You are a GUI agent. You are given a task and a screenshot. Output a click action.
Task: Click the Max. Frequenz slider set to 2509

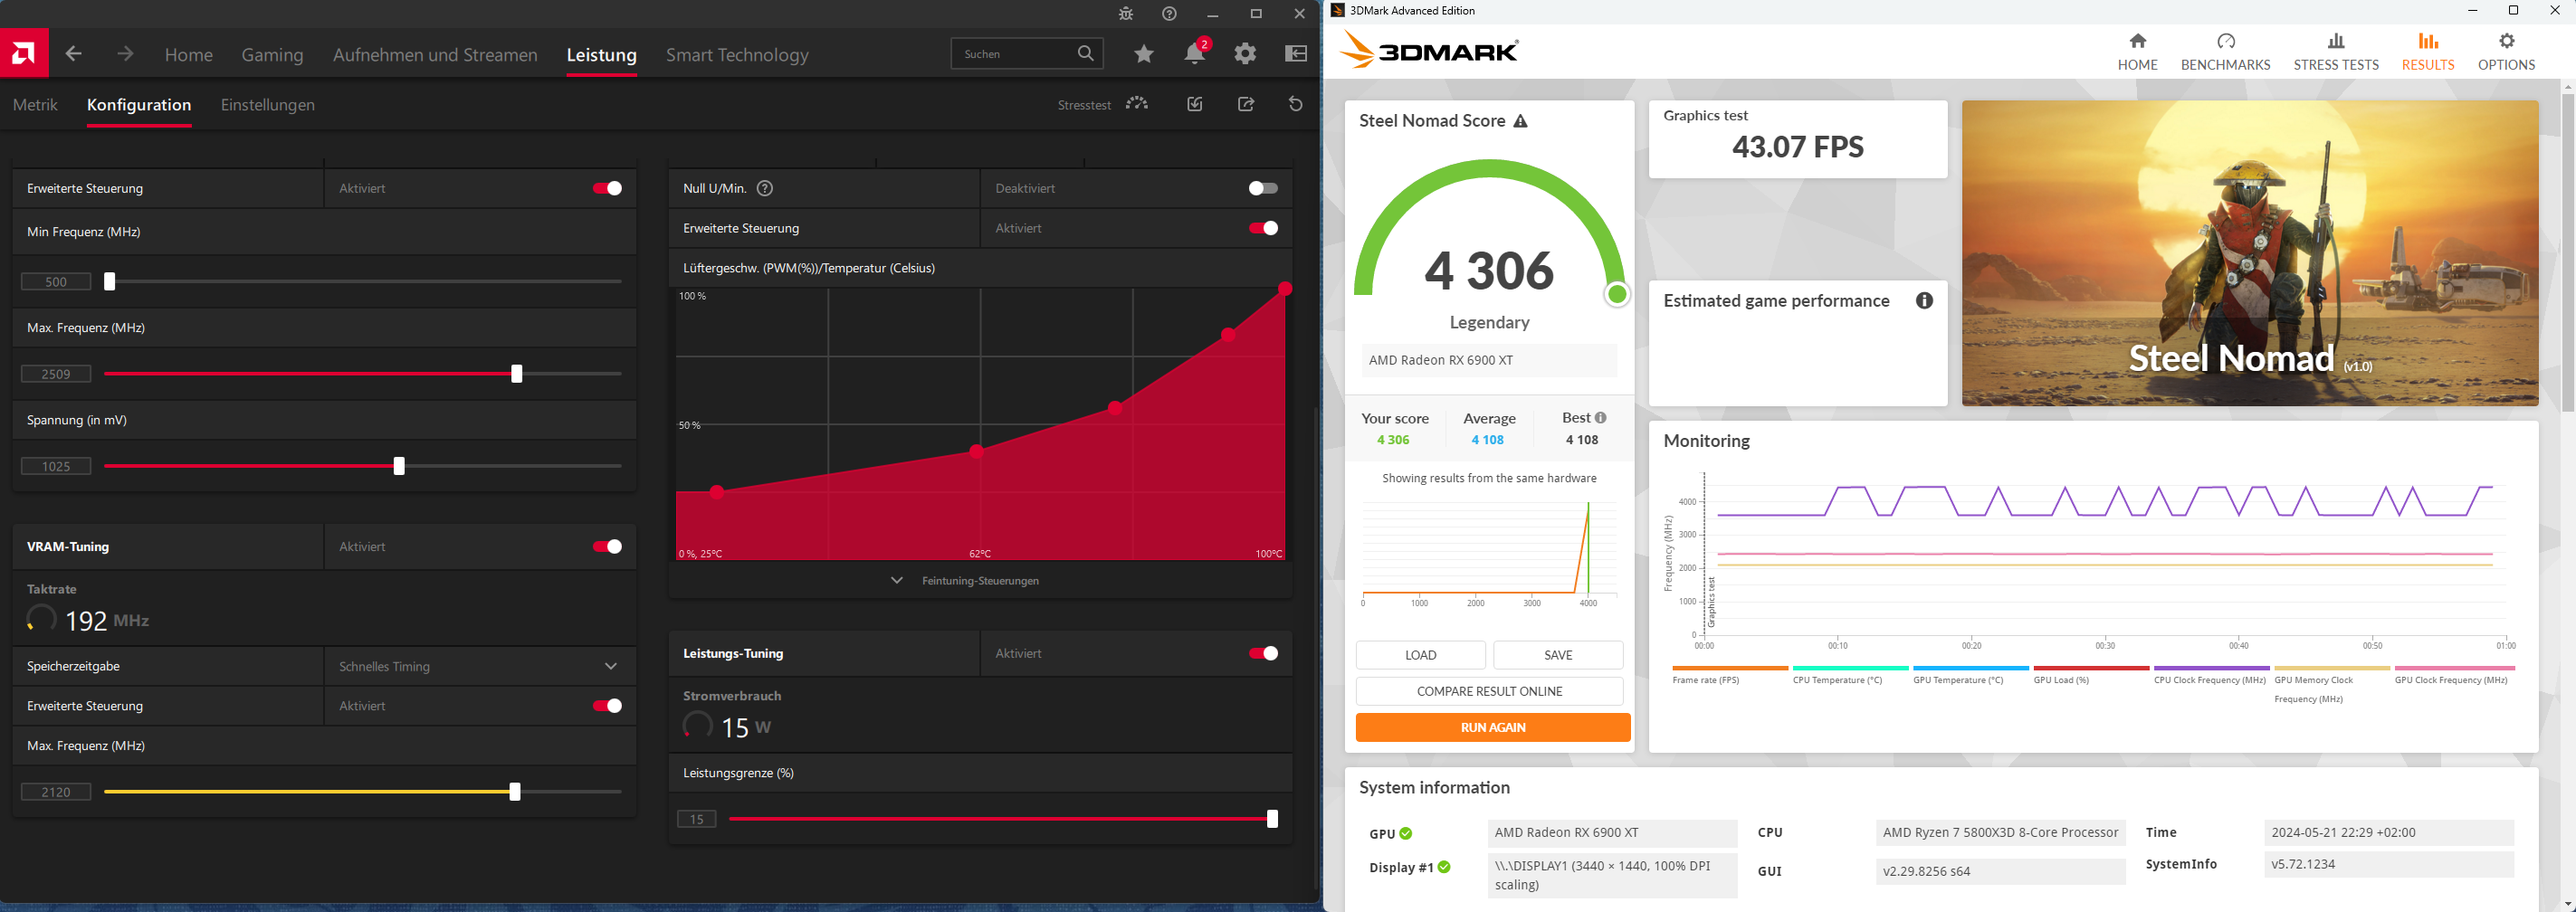click(x=517, y=374)
